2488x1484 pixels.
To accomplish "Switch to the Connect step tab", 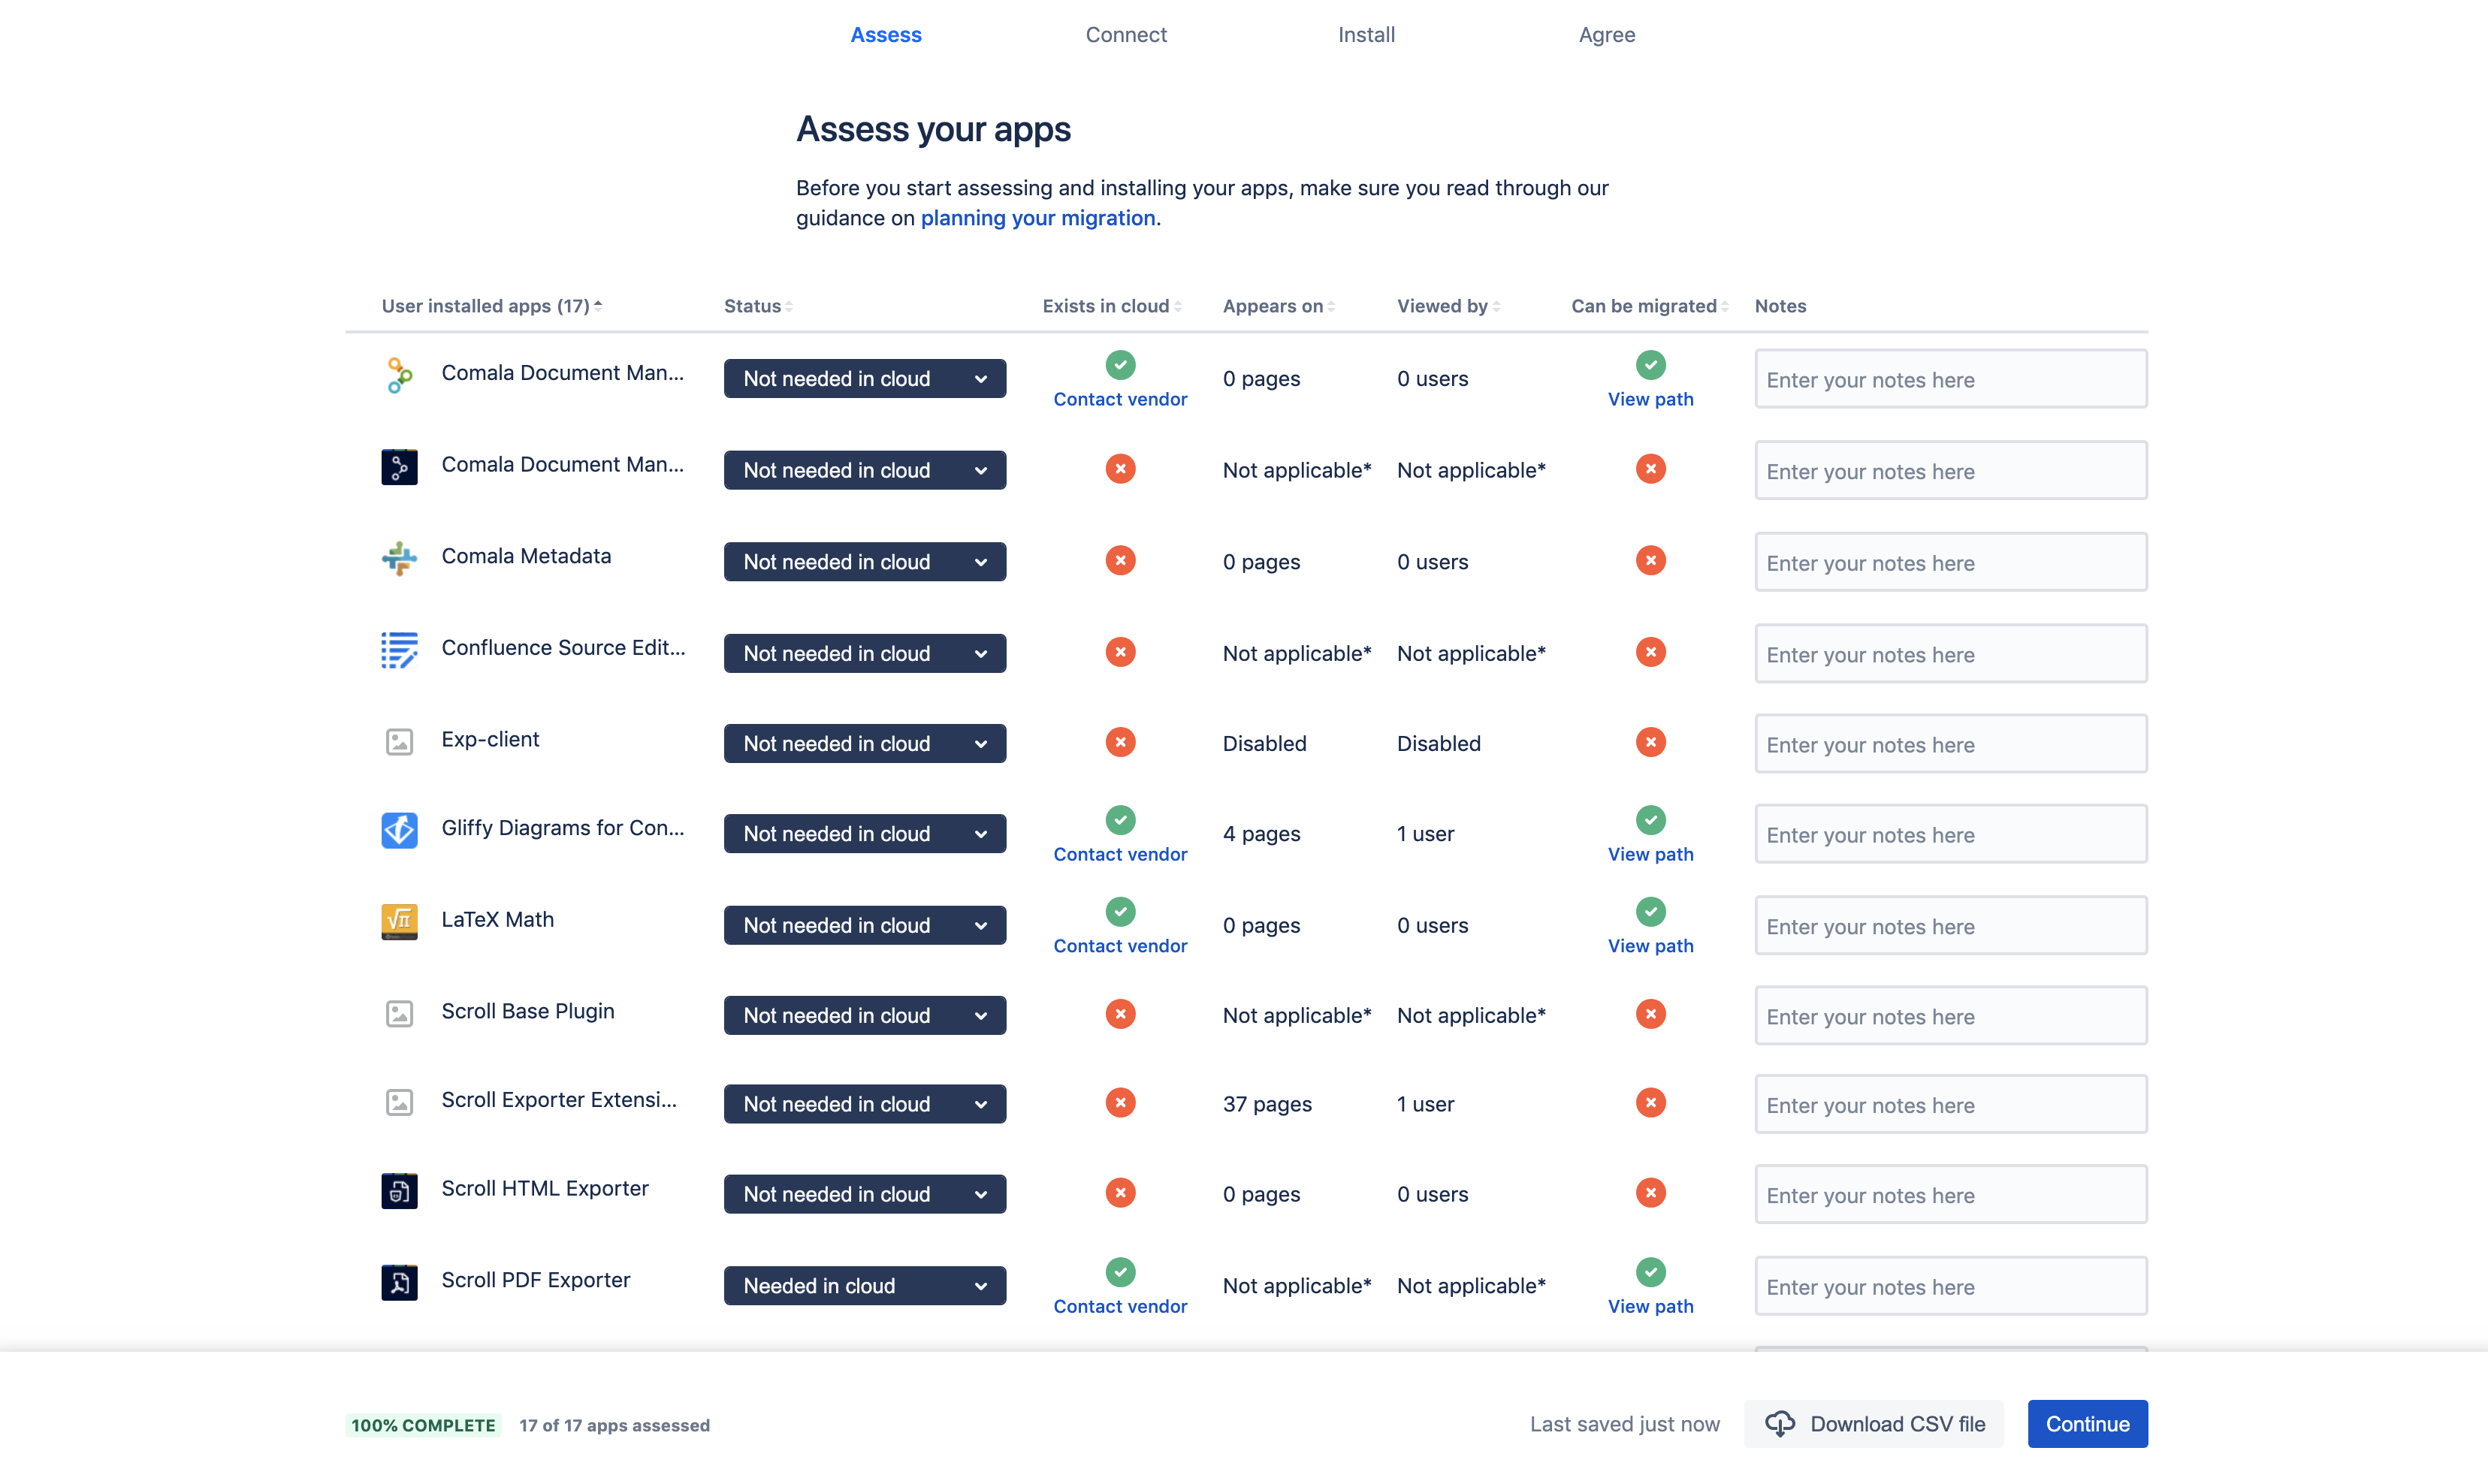I will tap(1126, 35).
